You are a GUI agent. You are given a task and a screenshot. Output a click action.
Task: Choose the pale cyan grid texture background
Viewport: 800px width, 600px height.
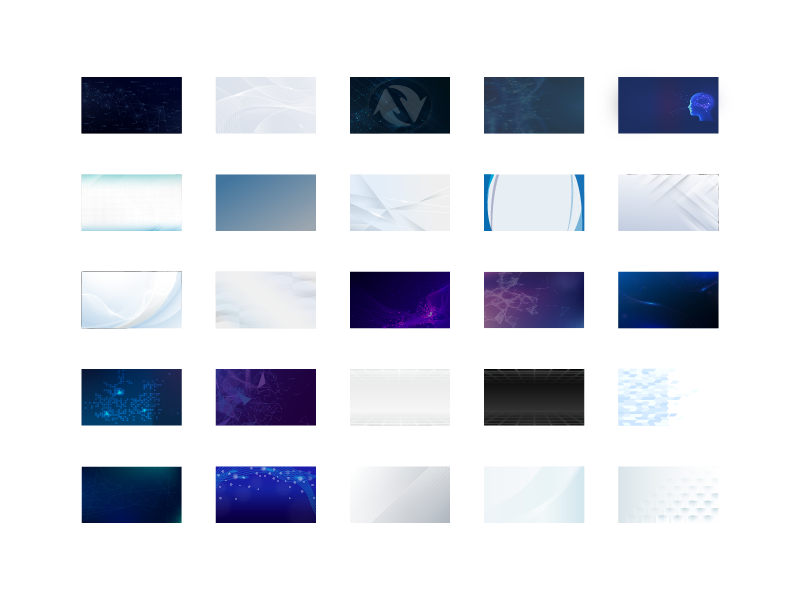tap(131, 202)
